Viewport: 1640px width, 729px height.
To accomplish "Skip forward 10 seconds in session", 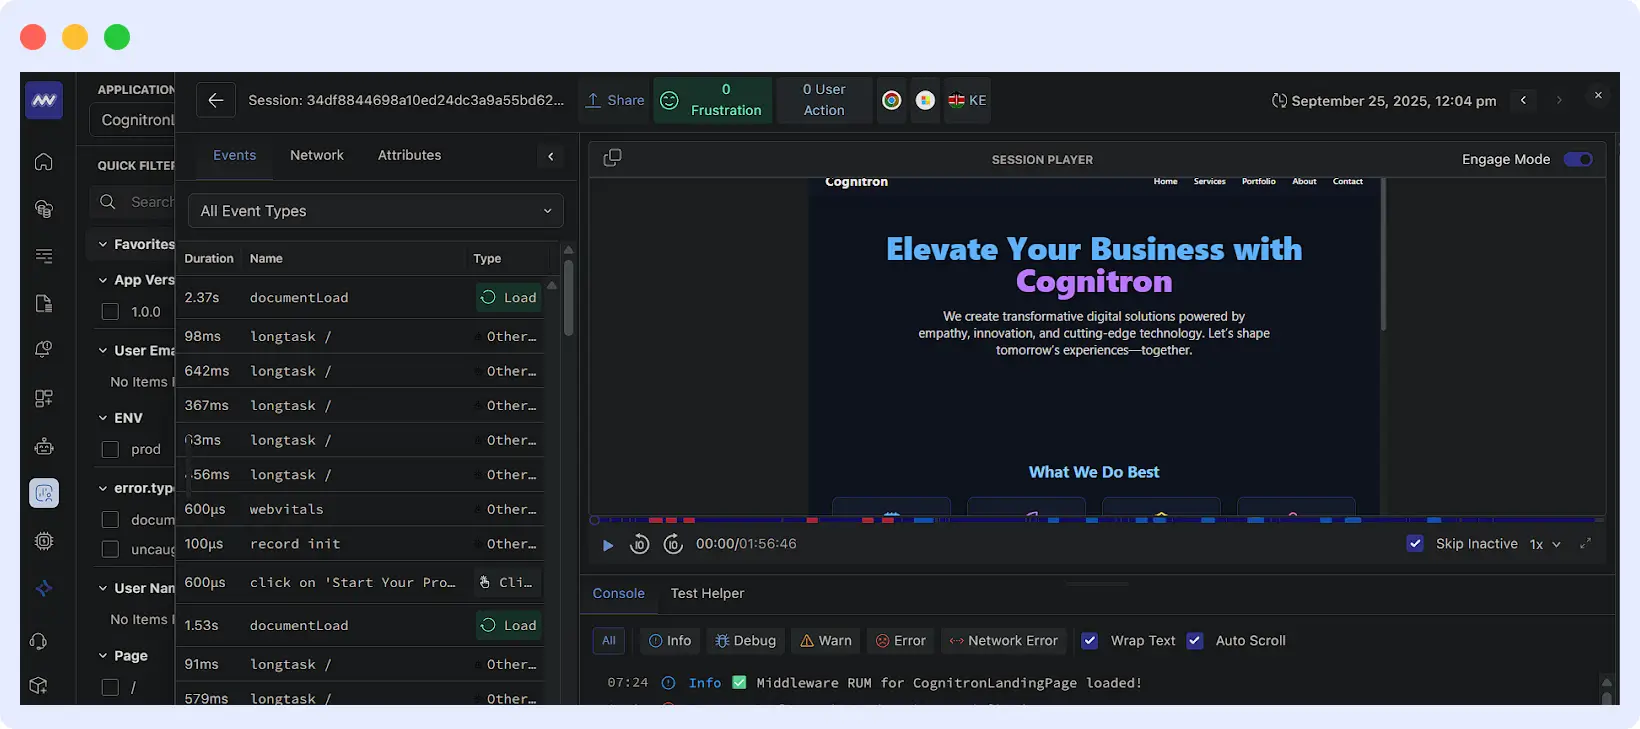I will (x=673, y=544).
